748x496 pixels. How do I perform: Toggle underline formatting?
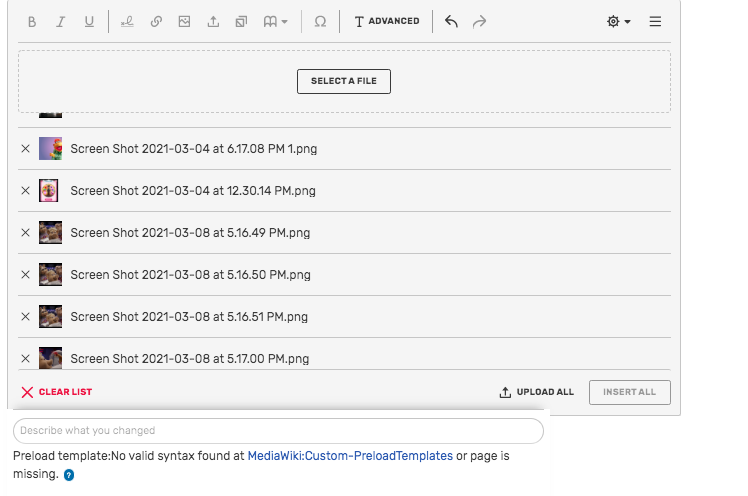tap(89, 21)
